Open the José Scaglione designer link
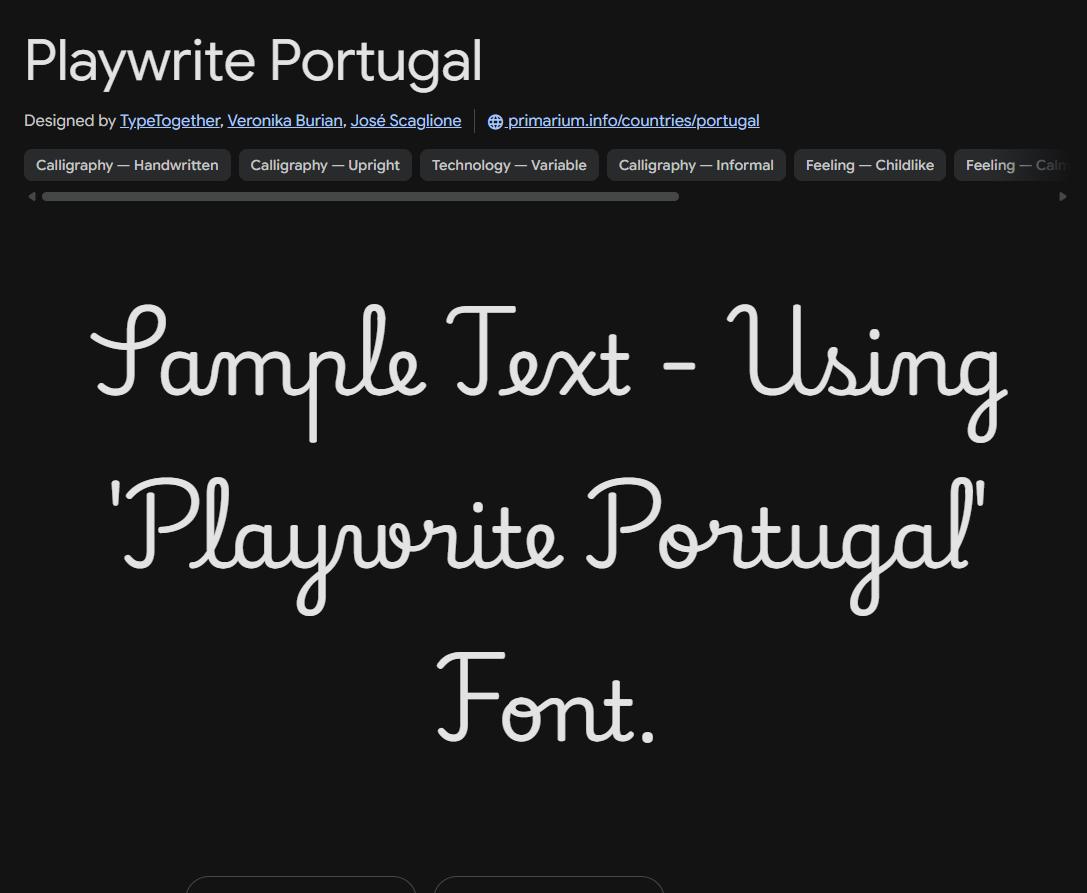Image resolution: width=1087 pixels, height=893 pixels. [406, 121]
